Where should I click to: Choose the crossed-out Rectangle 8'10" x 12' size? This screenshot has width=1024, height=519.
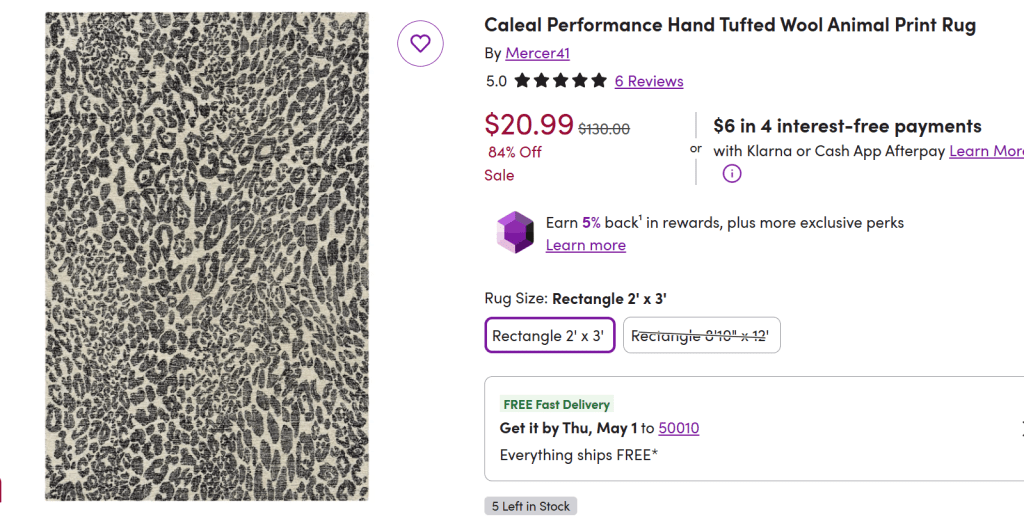[701, 336]
